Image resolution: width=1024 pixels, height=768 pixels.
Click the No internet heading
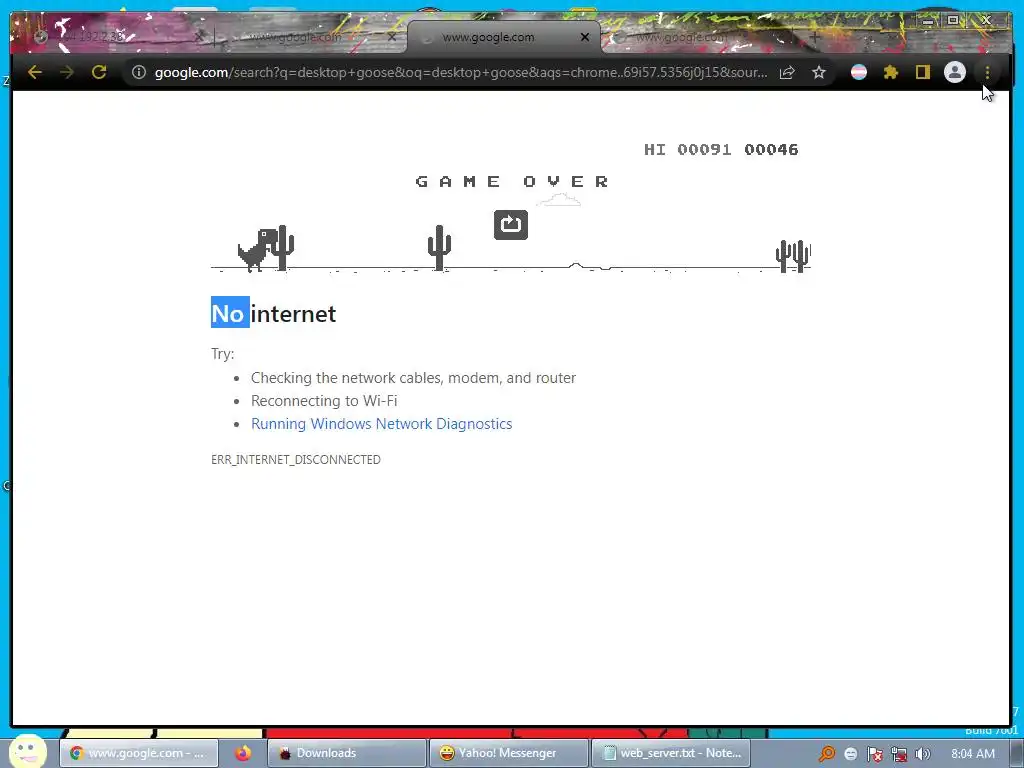pyautogui.click(x=273, y=314)
